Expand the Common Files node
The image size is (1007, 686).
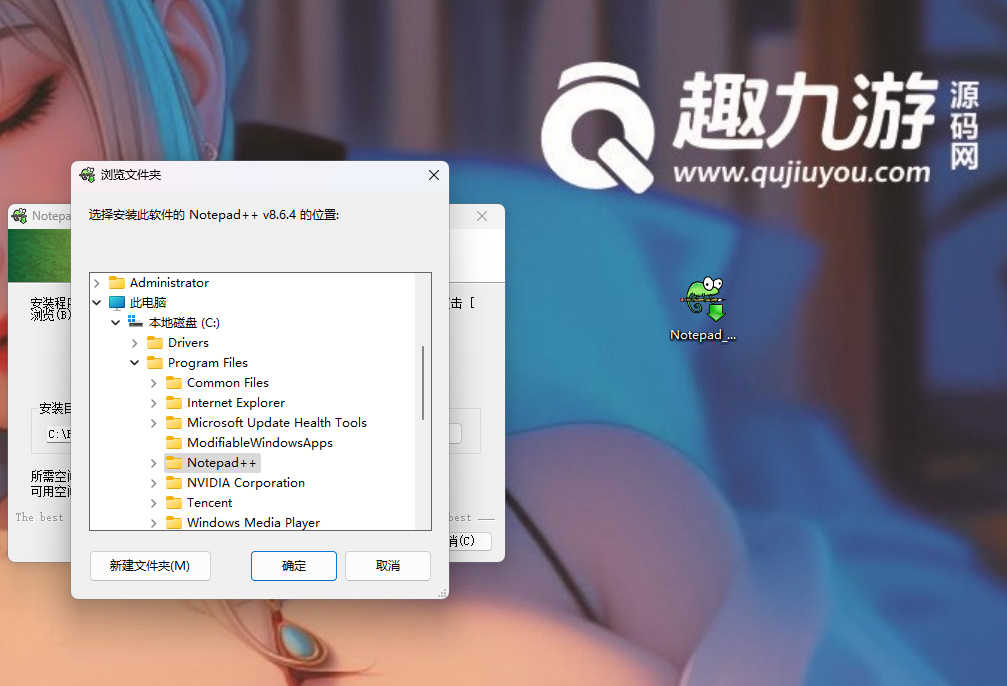153,383
